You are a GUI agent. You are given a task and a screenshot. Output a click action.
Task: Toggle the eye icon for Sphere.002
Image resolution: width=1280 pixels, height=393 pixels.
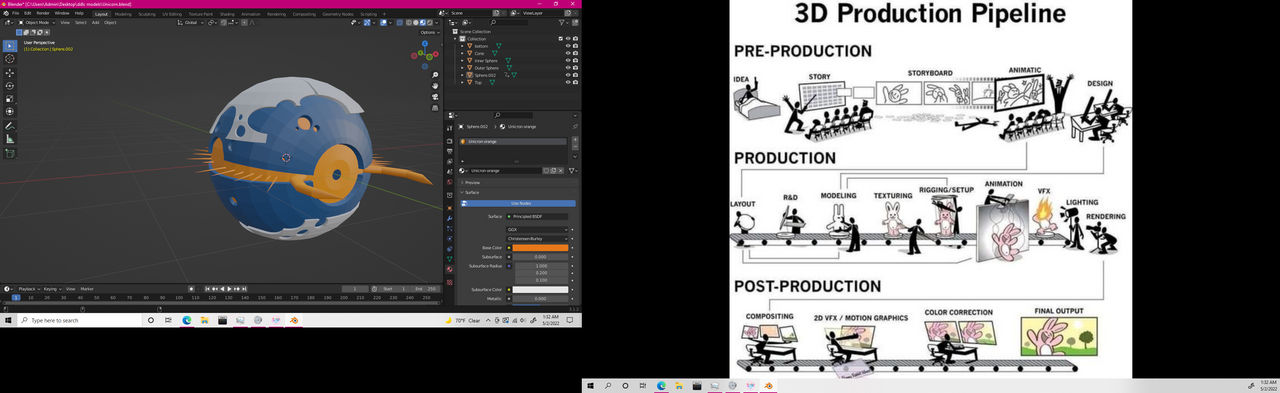569,75
